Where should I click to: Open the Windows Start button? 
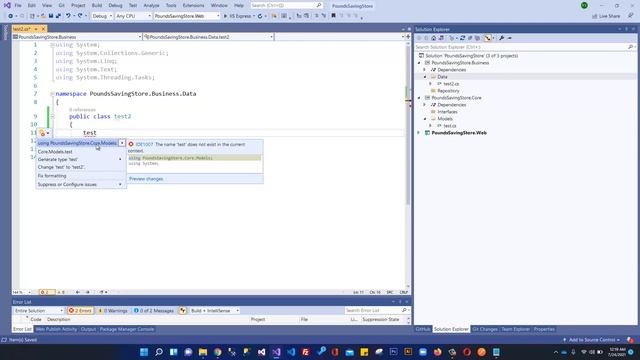click(x=144, y=352)
